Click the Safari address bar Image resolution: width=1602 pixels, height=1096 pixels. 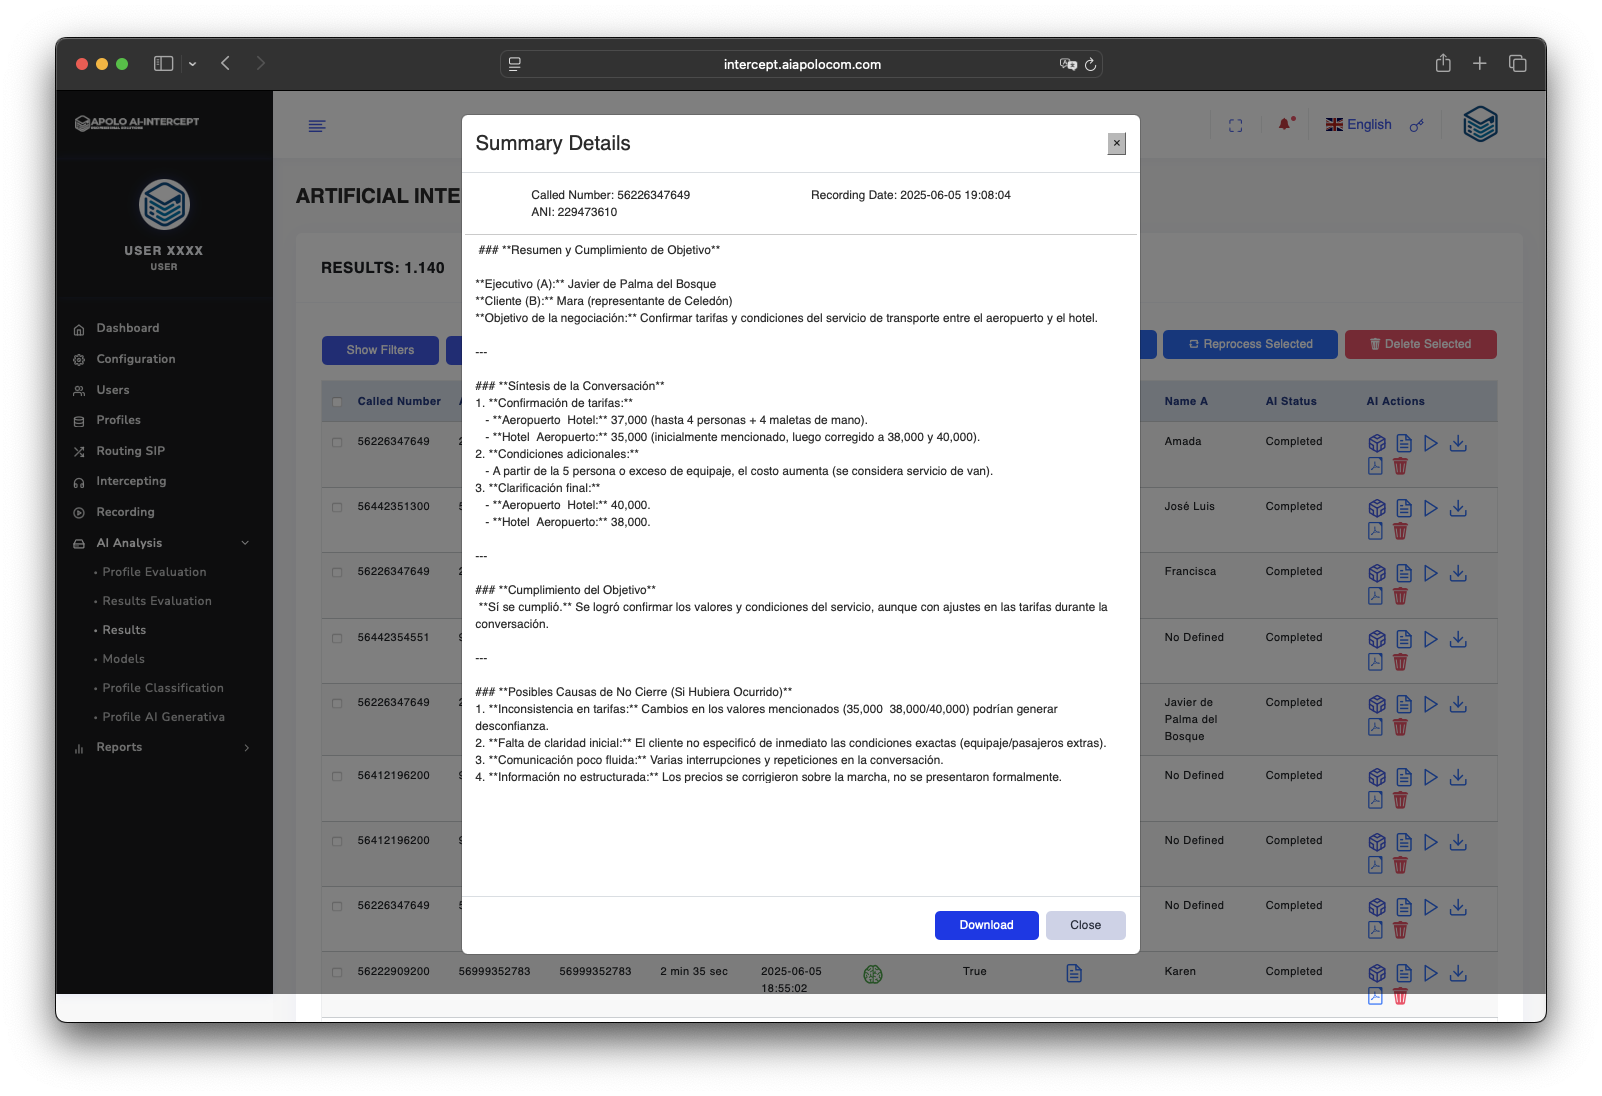(801, 64)
